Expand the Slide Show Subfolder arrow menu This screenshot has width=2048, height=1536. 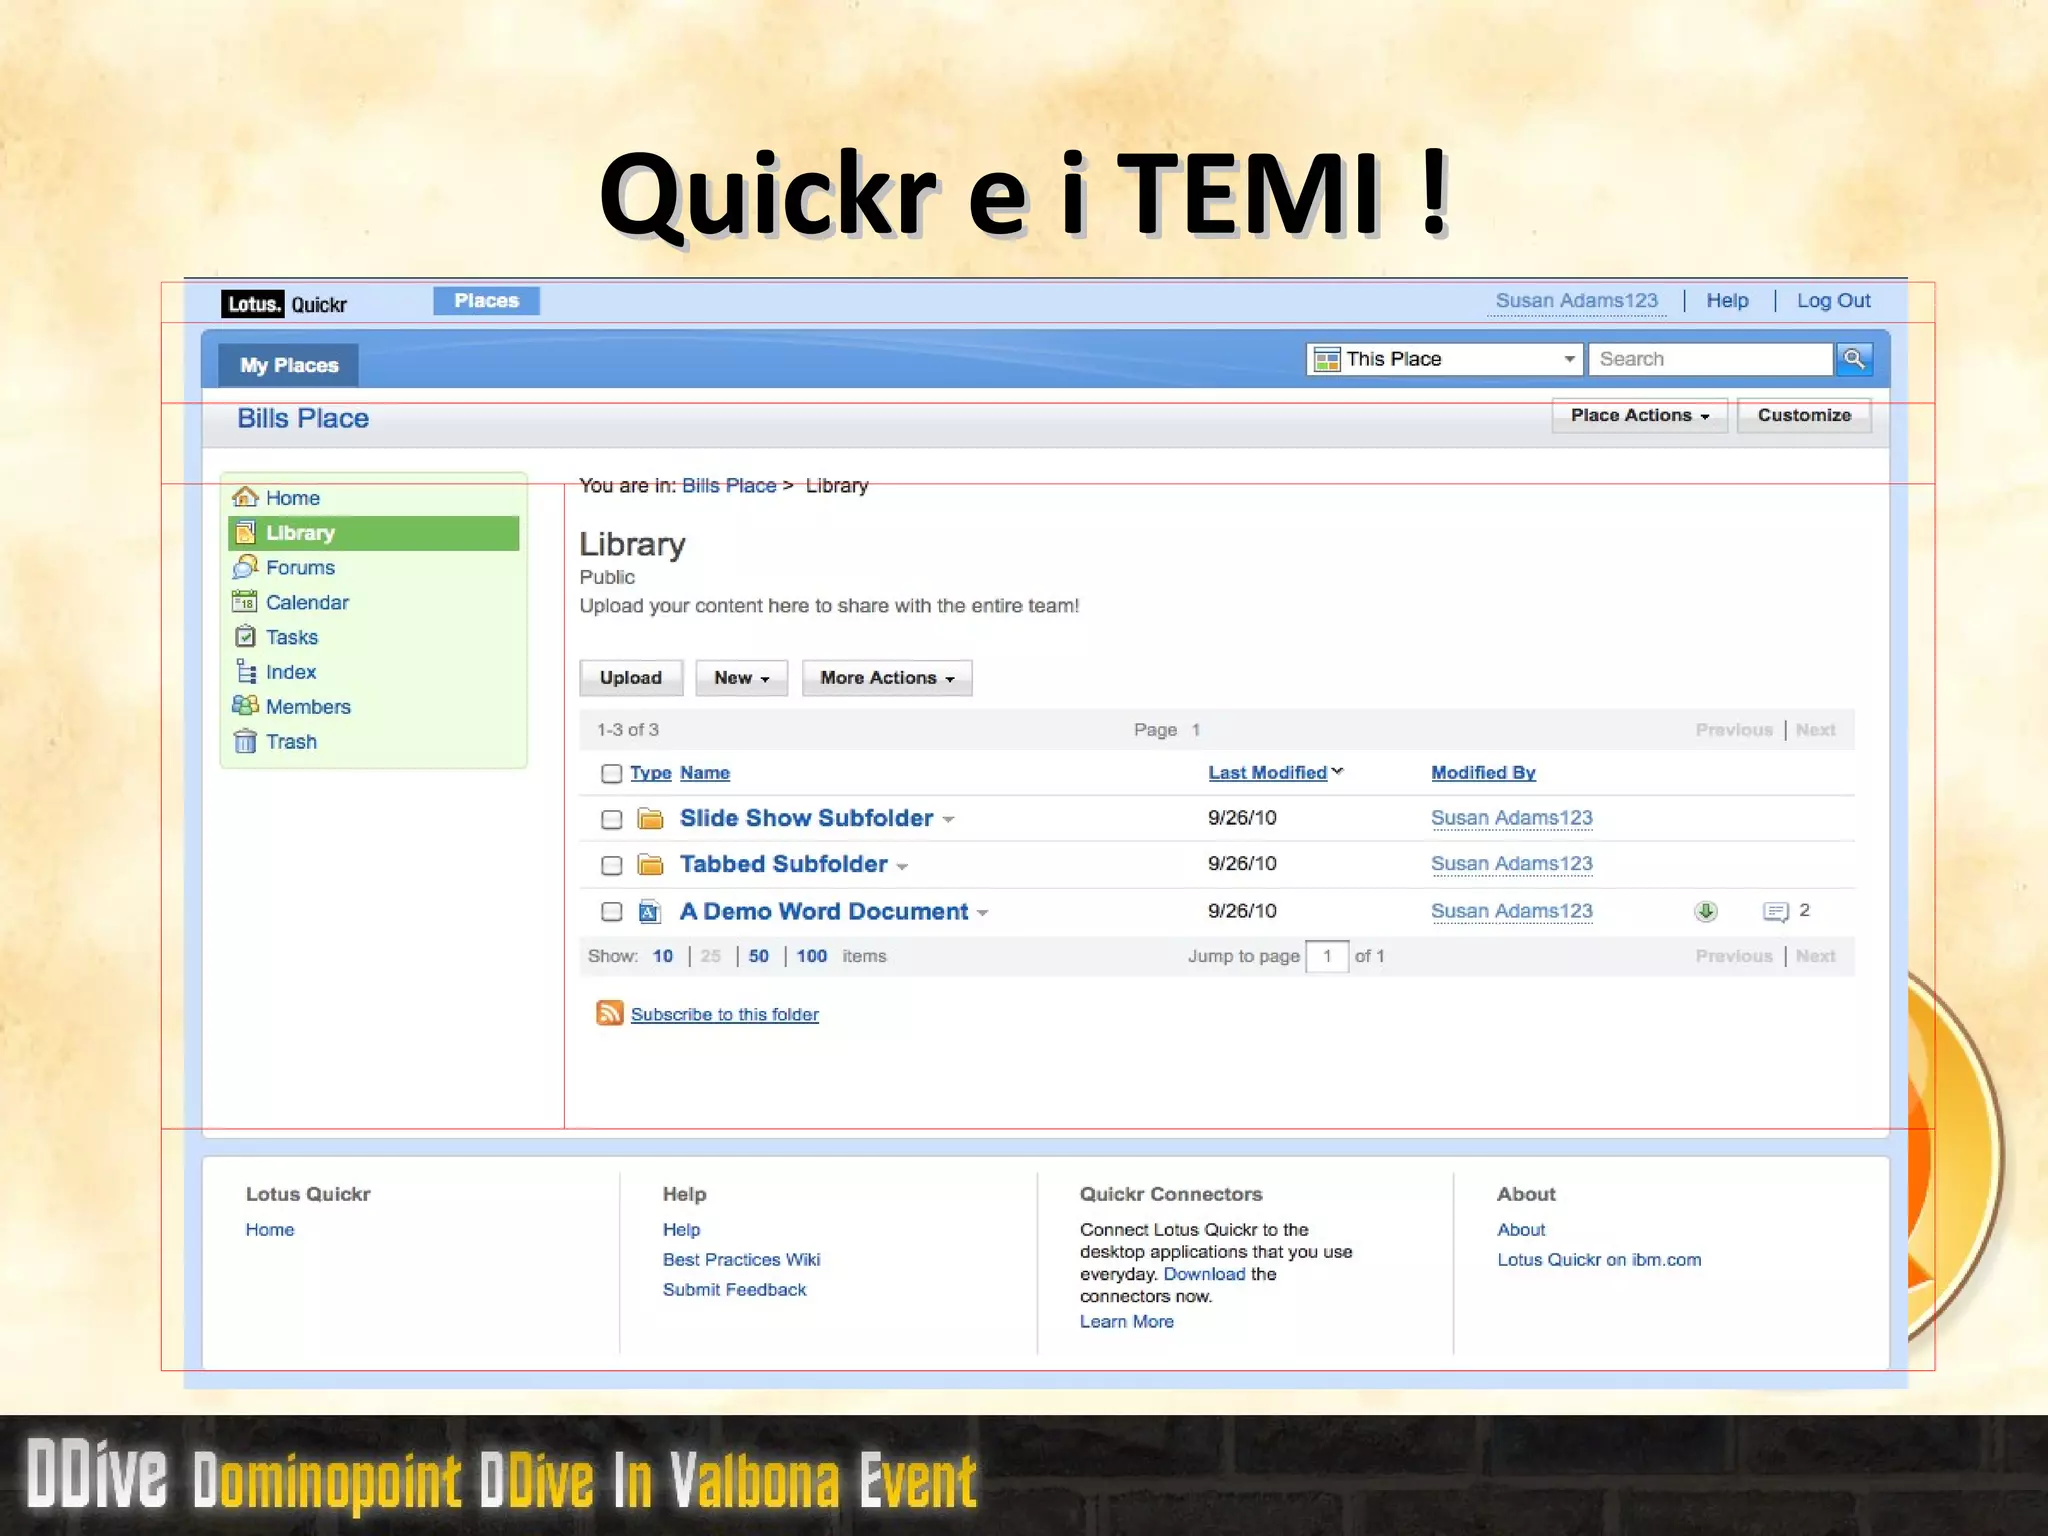(948, 820)
